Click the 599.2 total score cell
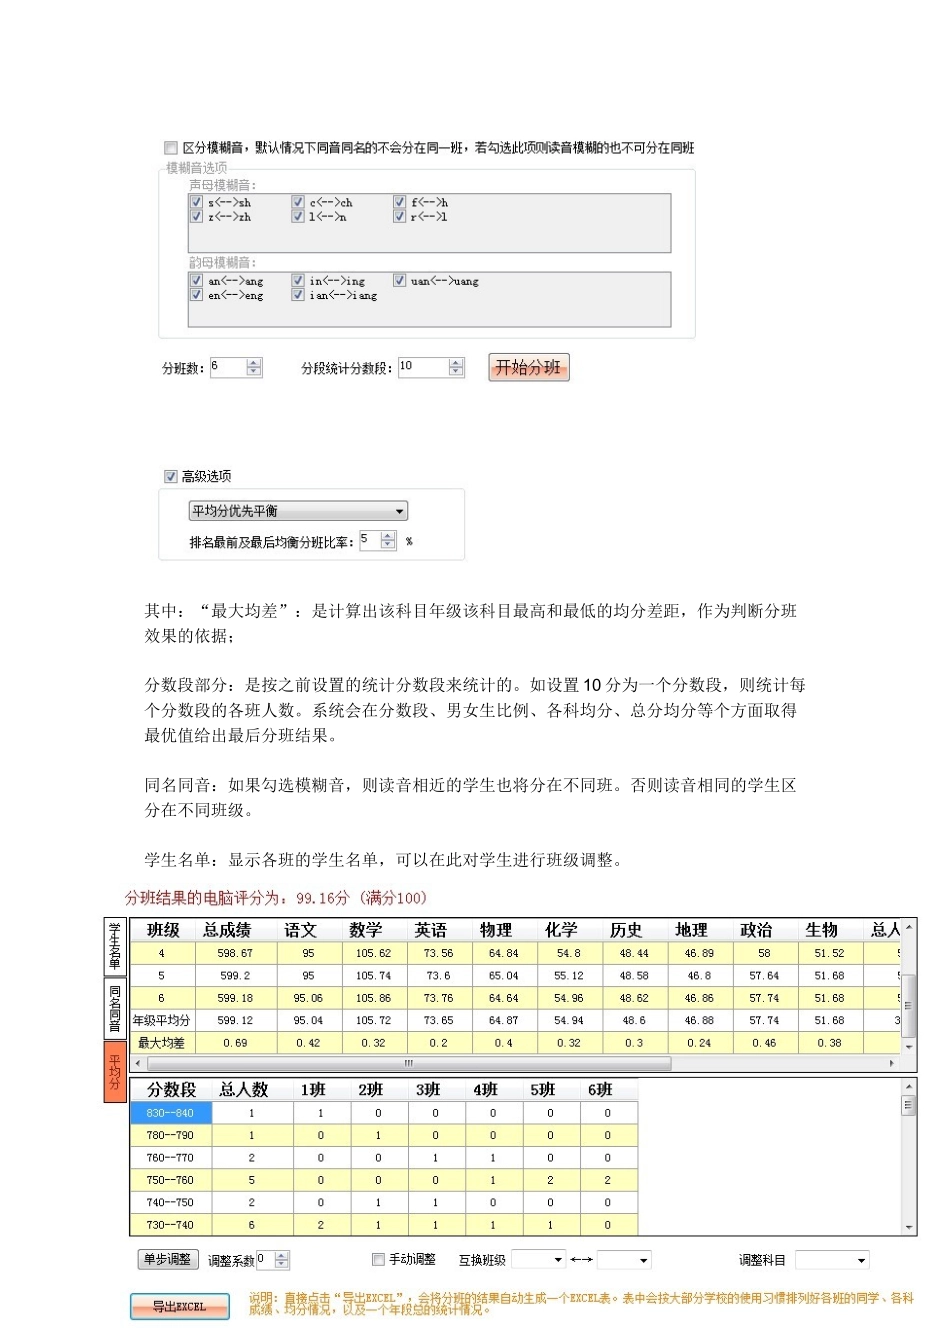The width and height of the screenshot is (950, 1344). click(235, 975)
